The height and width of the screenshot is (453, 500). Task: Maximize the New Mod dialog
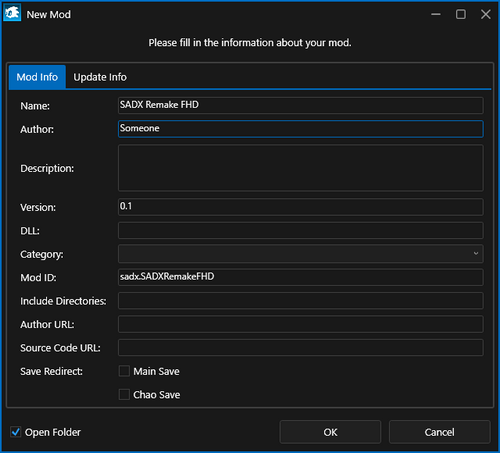tap(461, 14)
